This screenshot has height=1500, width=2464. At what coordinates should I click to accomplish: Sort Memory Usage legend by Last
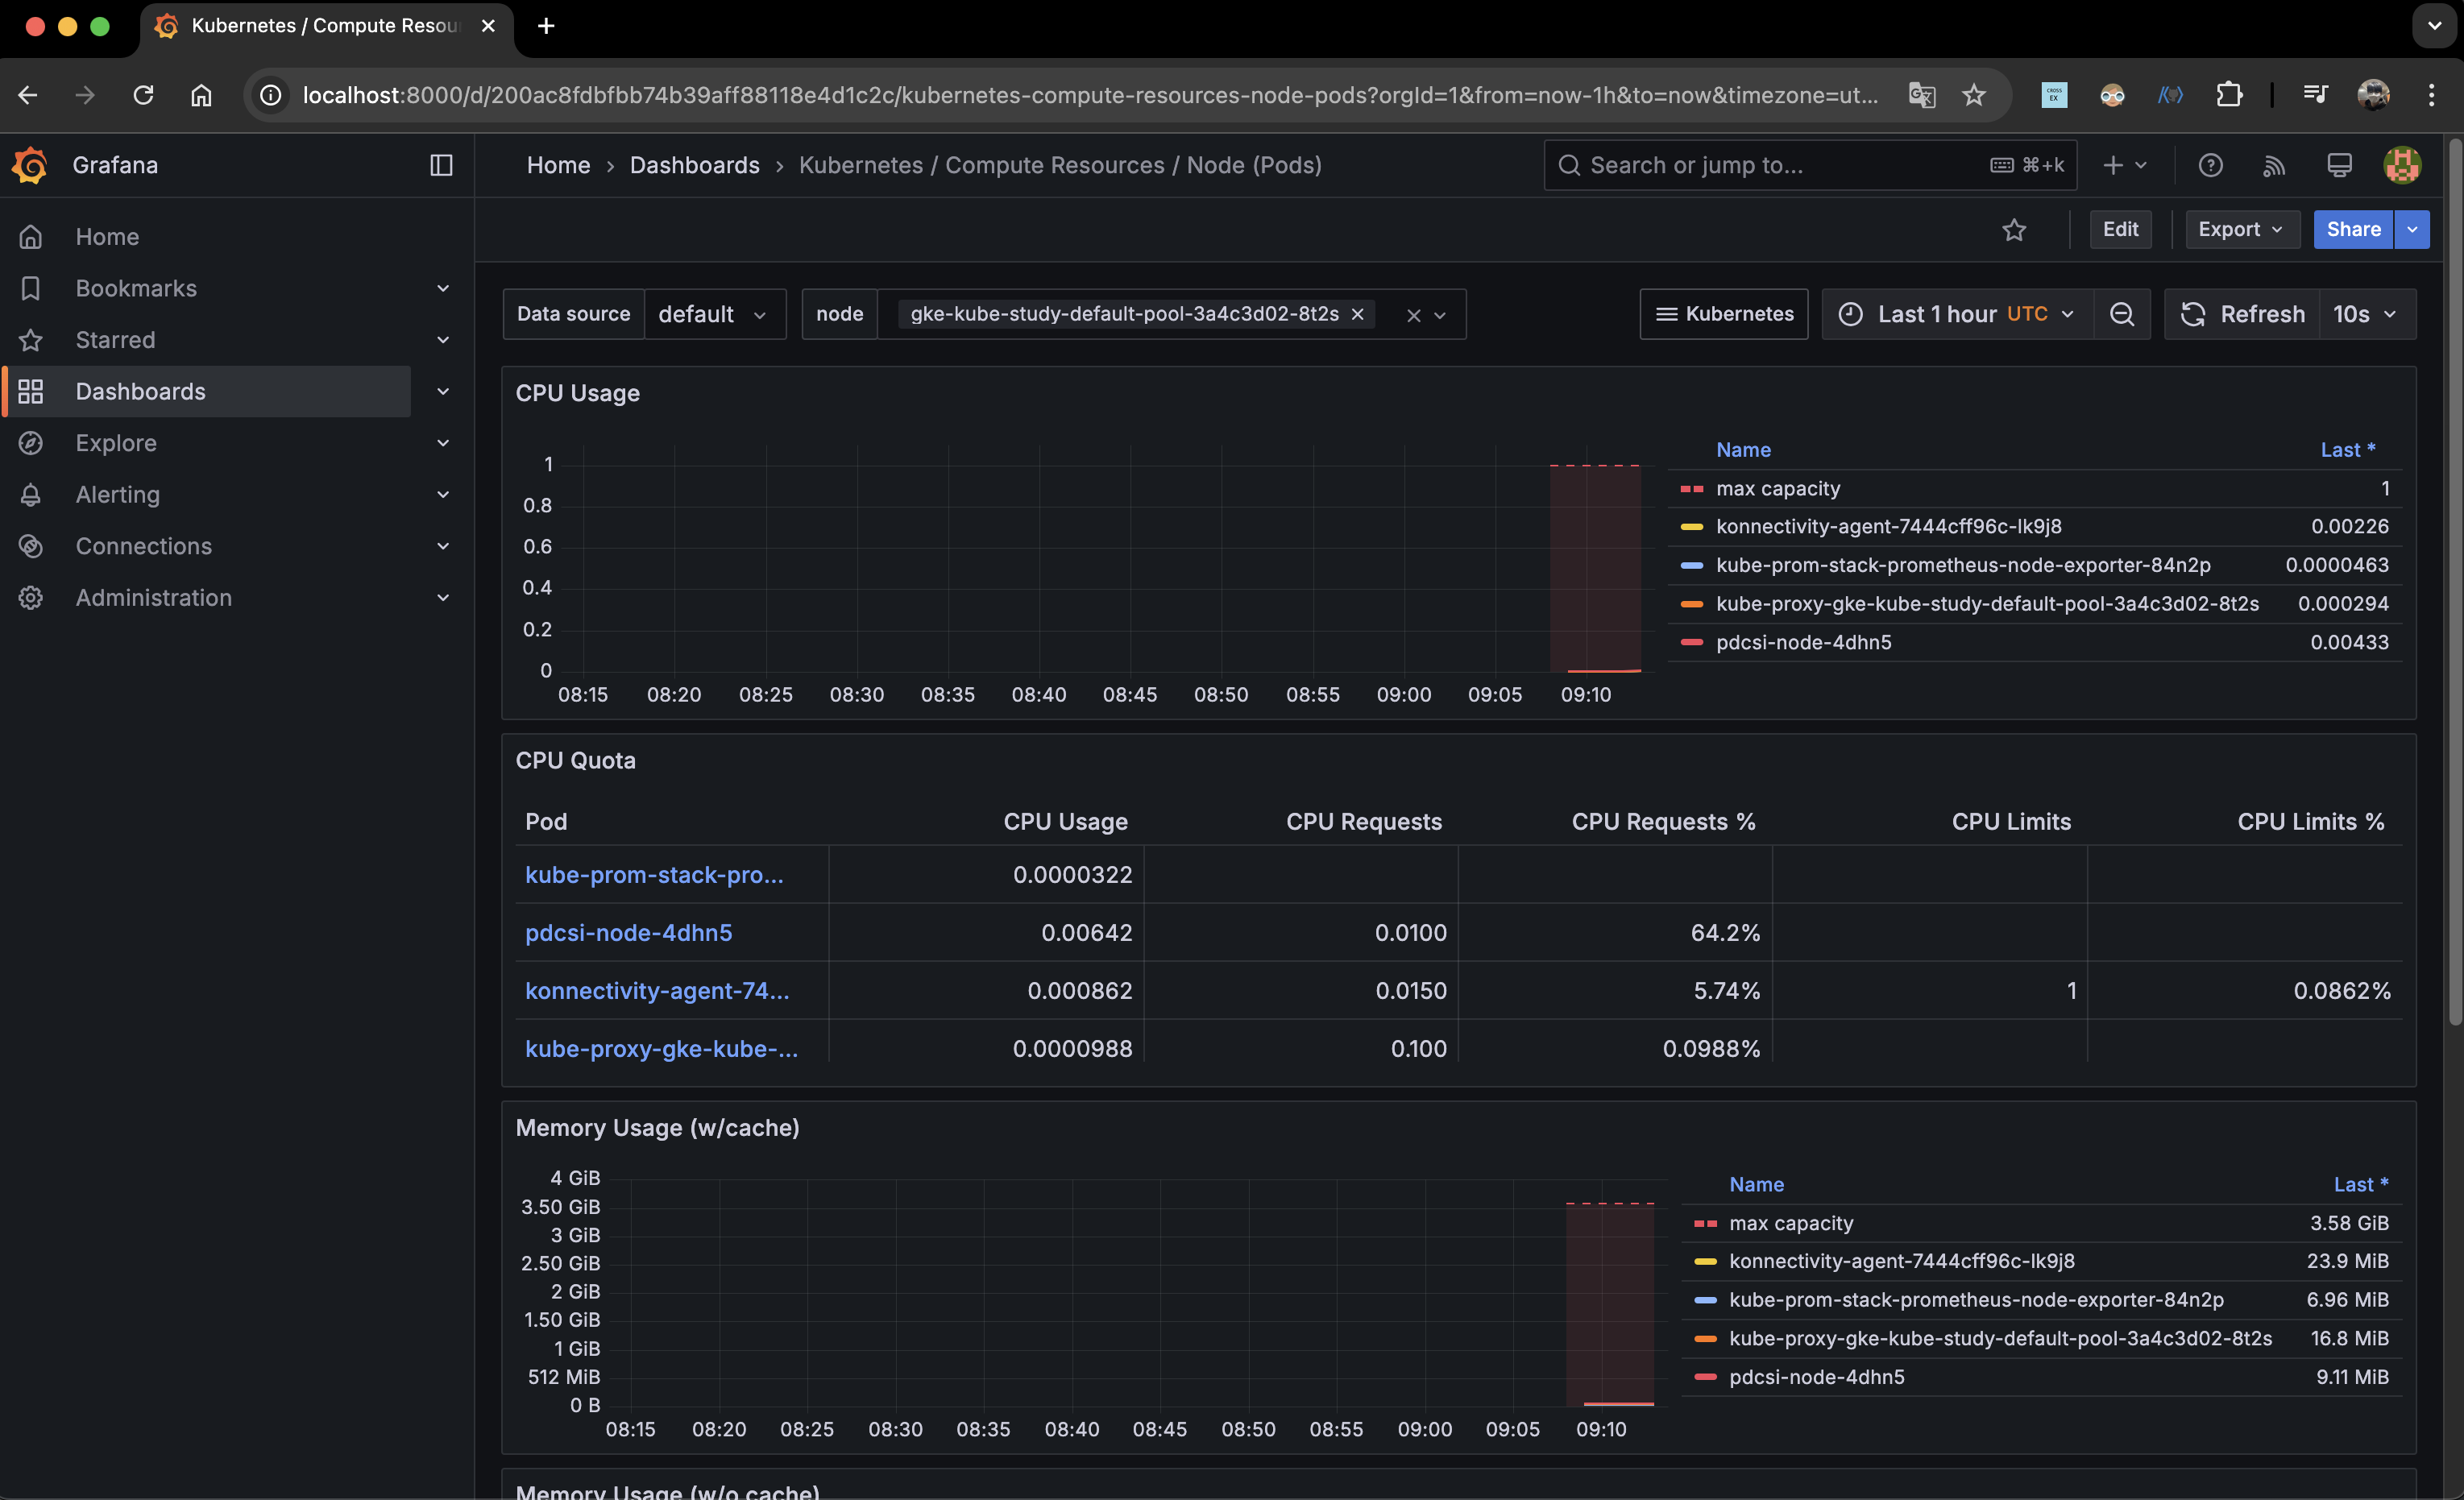2360,1185
